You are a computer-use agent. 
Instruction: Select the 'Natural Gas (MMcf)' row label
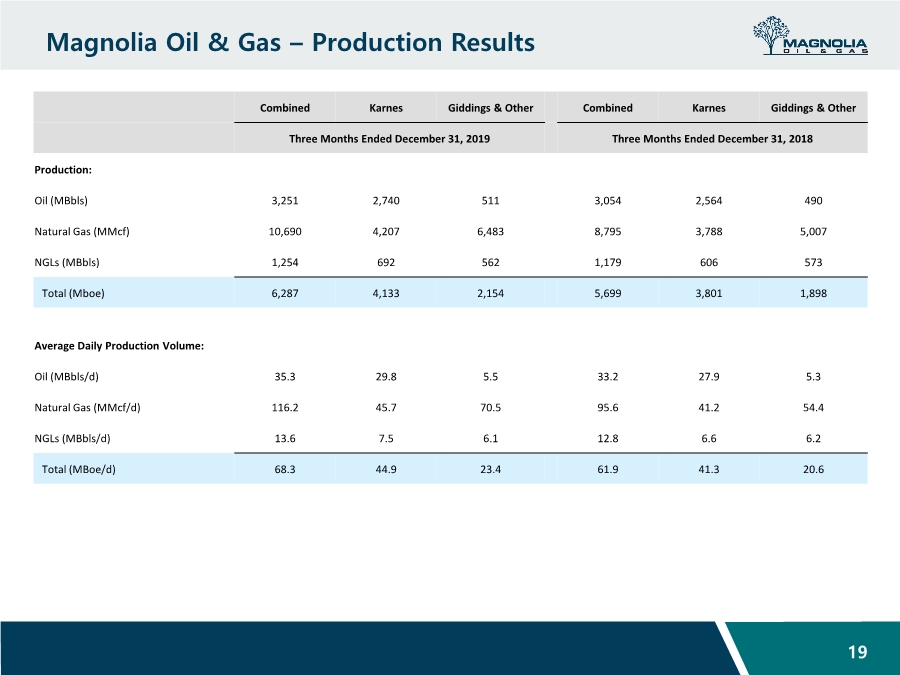pyautogui.click(x=82, y=232)
